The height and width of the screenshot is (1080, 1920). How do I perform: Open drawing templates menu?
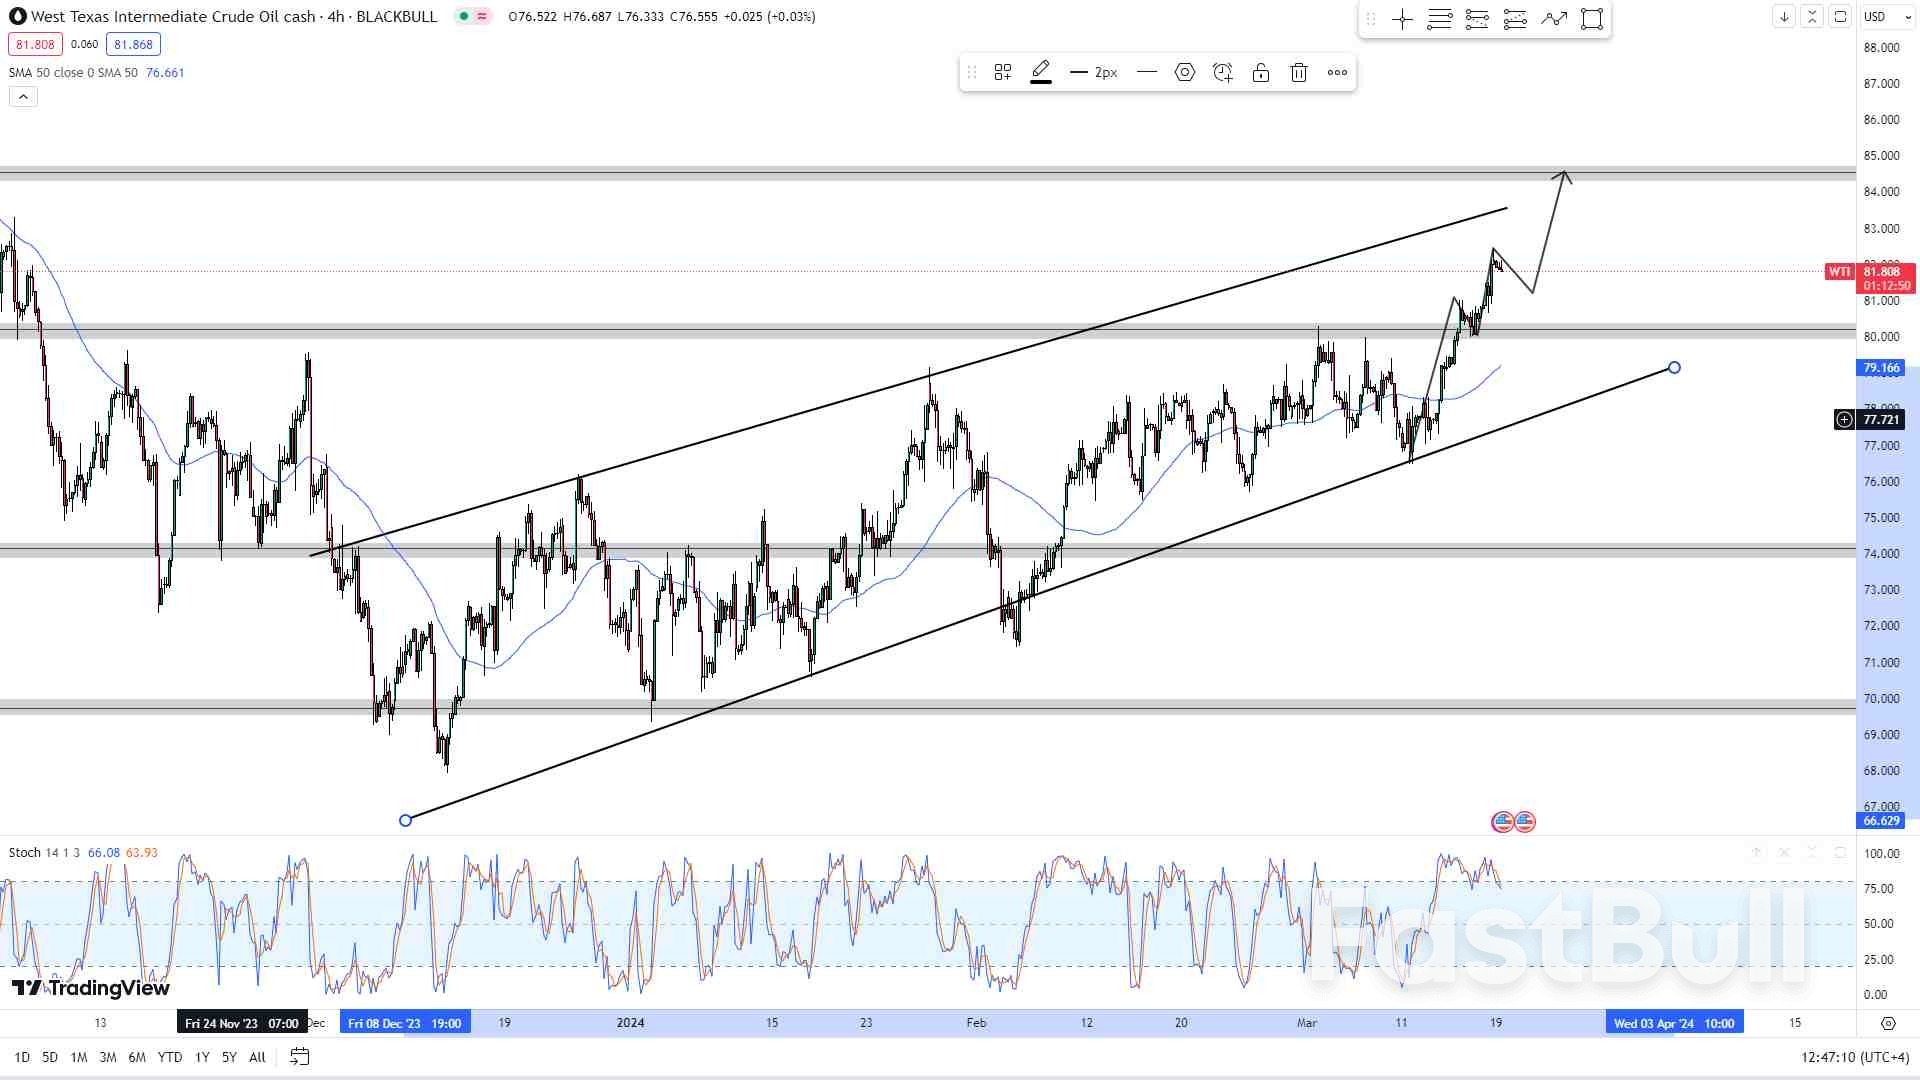pos(1003,72)
